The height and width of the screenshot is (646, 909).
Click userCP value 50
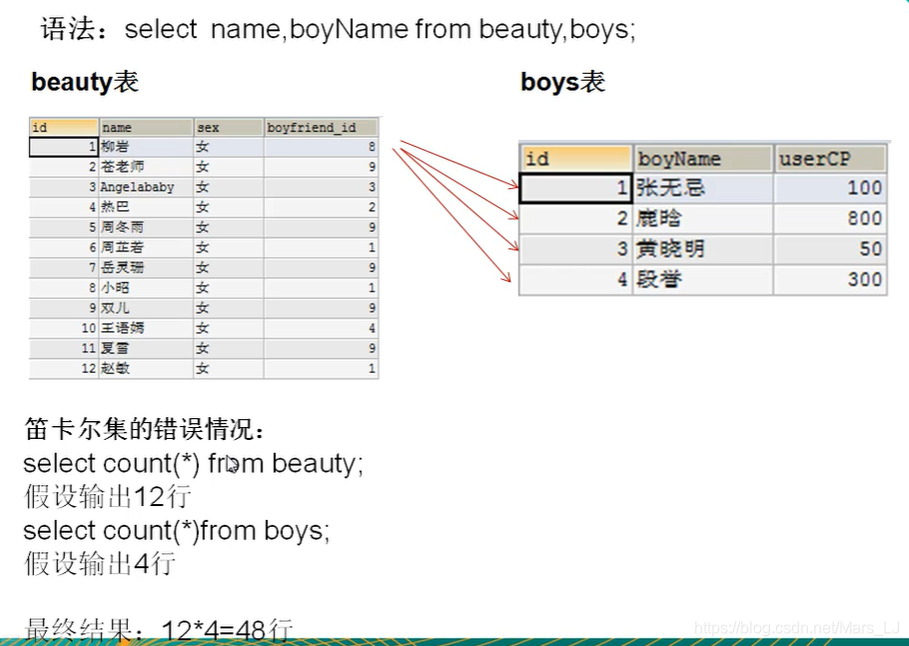[831, 249]
